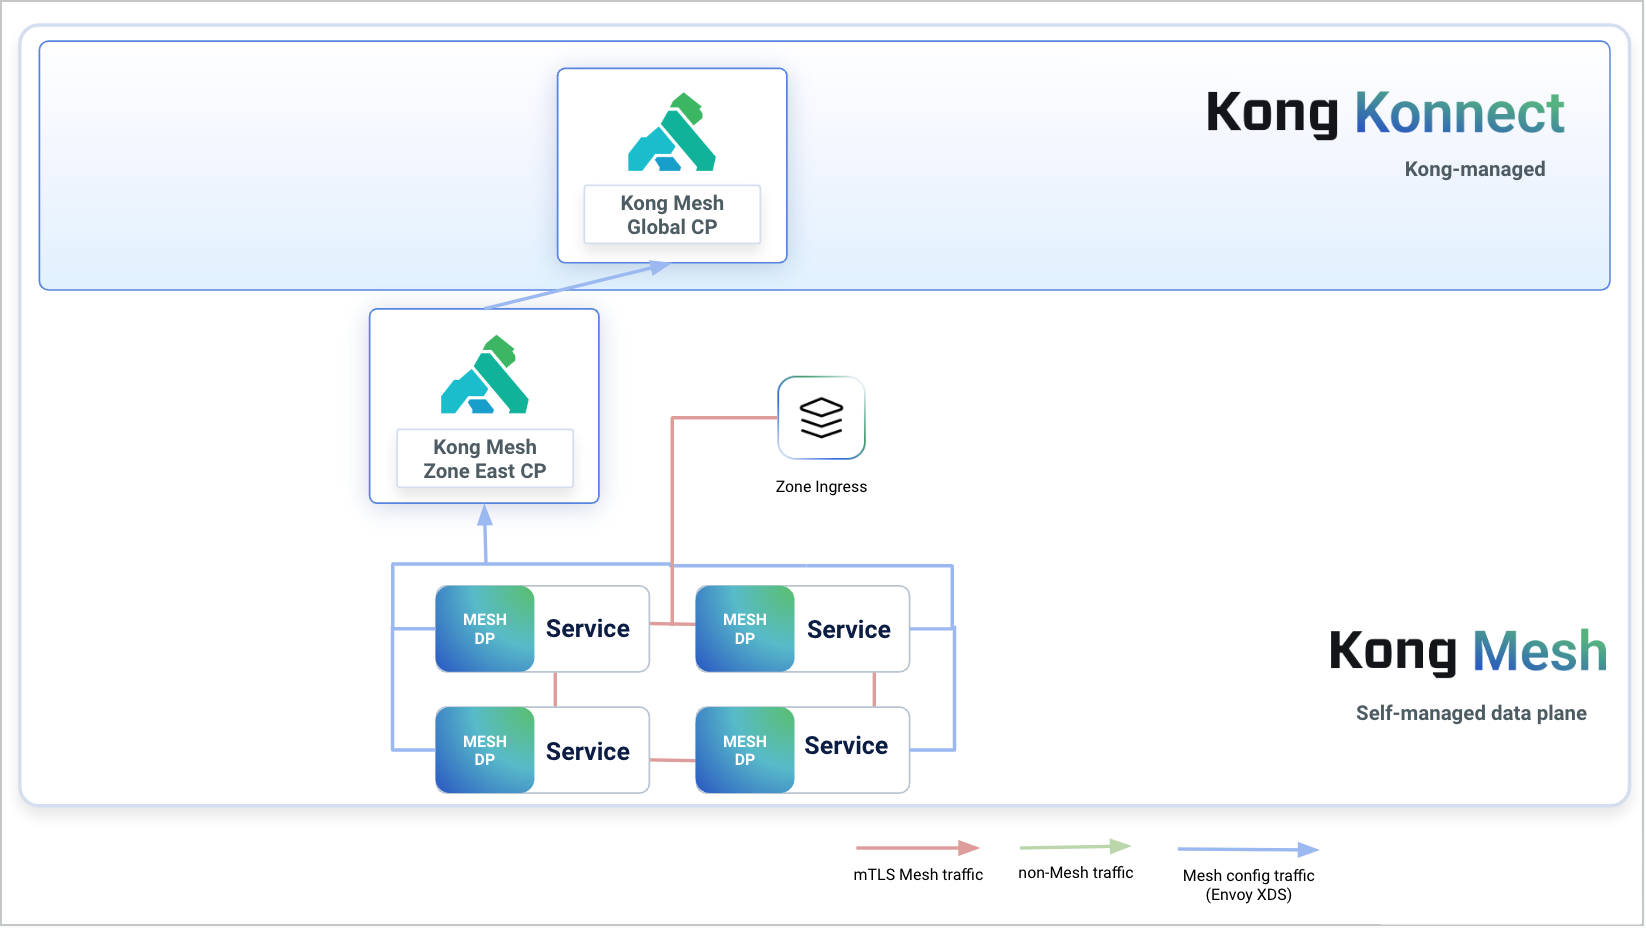Click the red mTLS legend arrow

[x=918, y=848]
